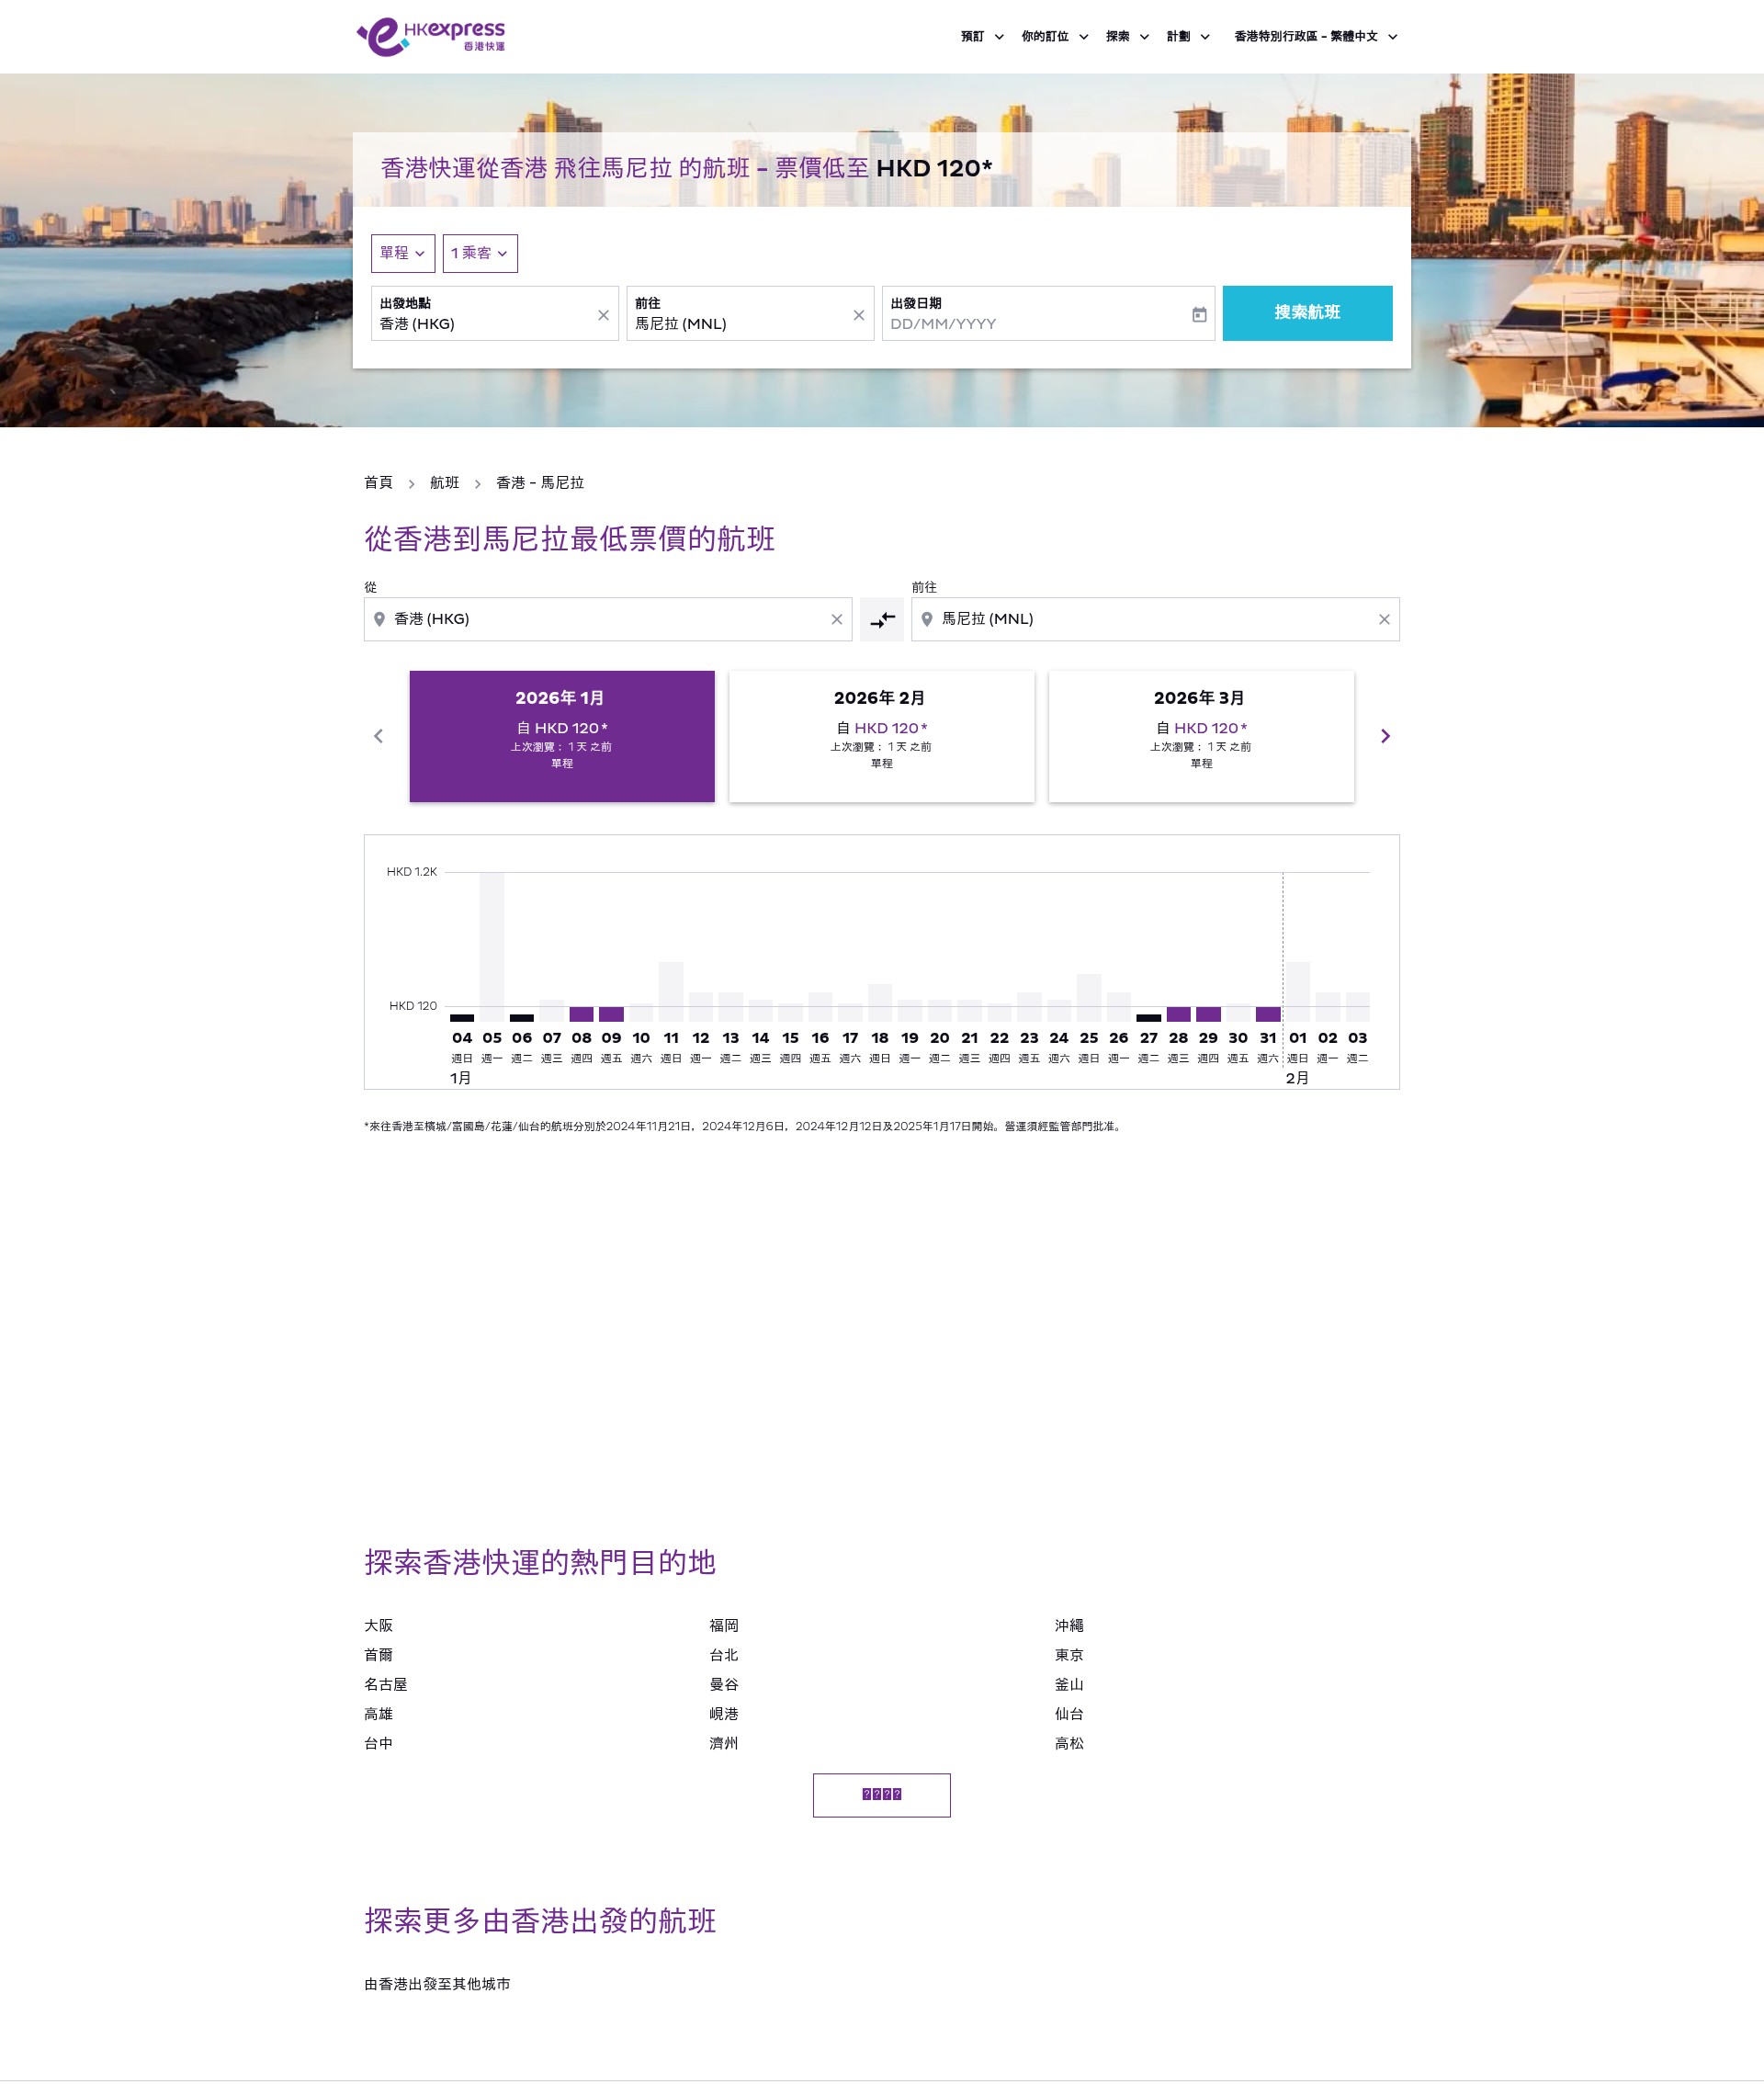1764x2084 pixels.
Task: Select the 2026年 2月 month card
Action: point(882,736)
